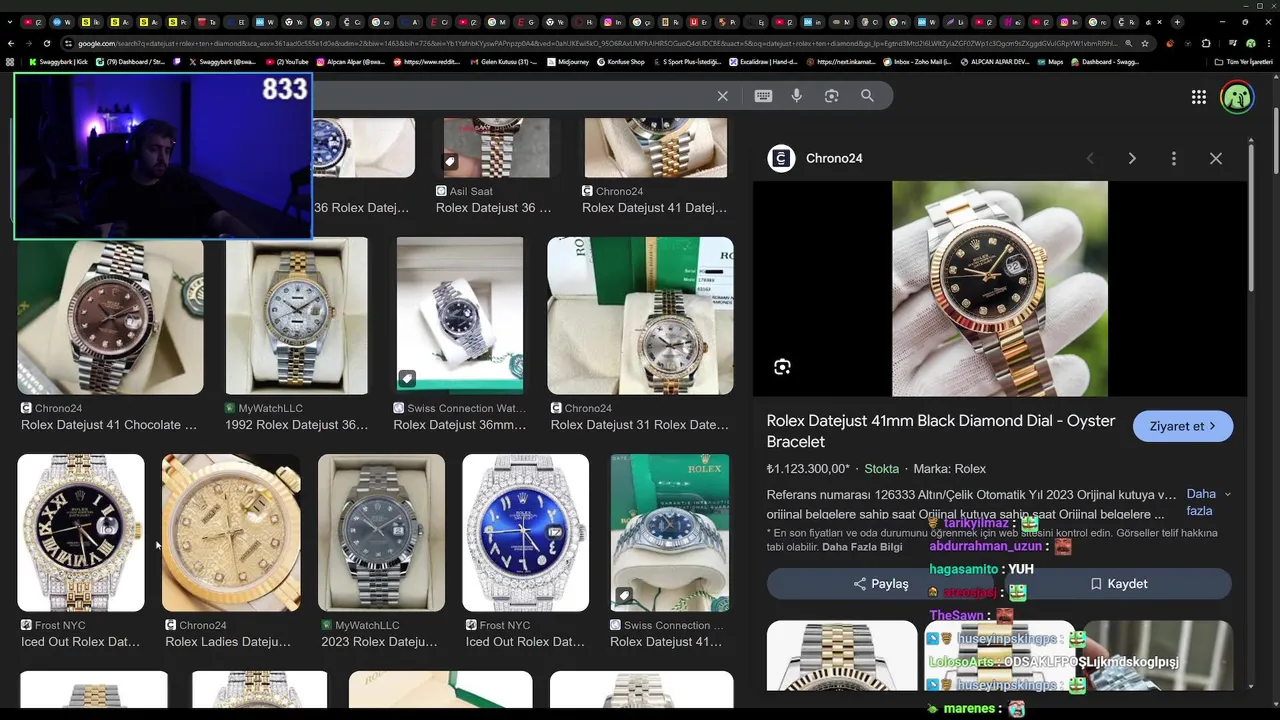Close the Chrono24 image preview panel
The height and width of the screenshot is (720, 1280).
[x=1216, y=159]
